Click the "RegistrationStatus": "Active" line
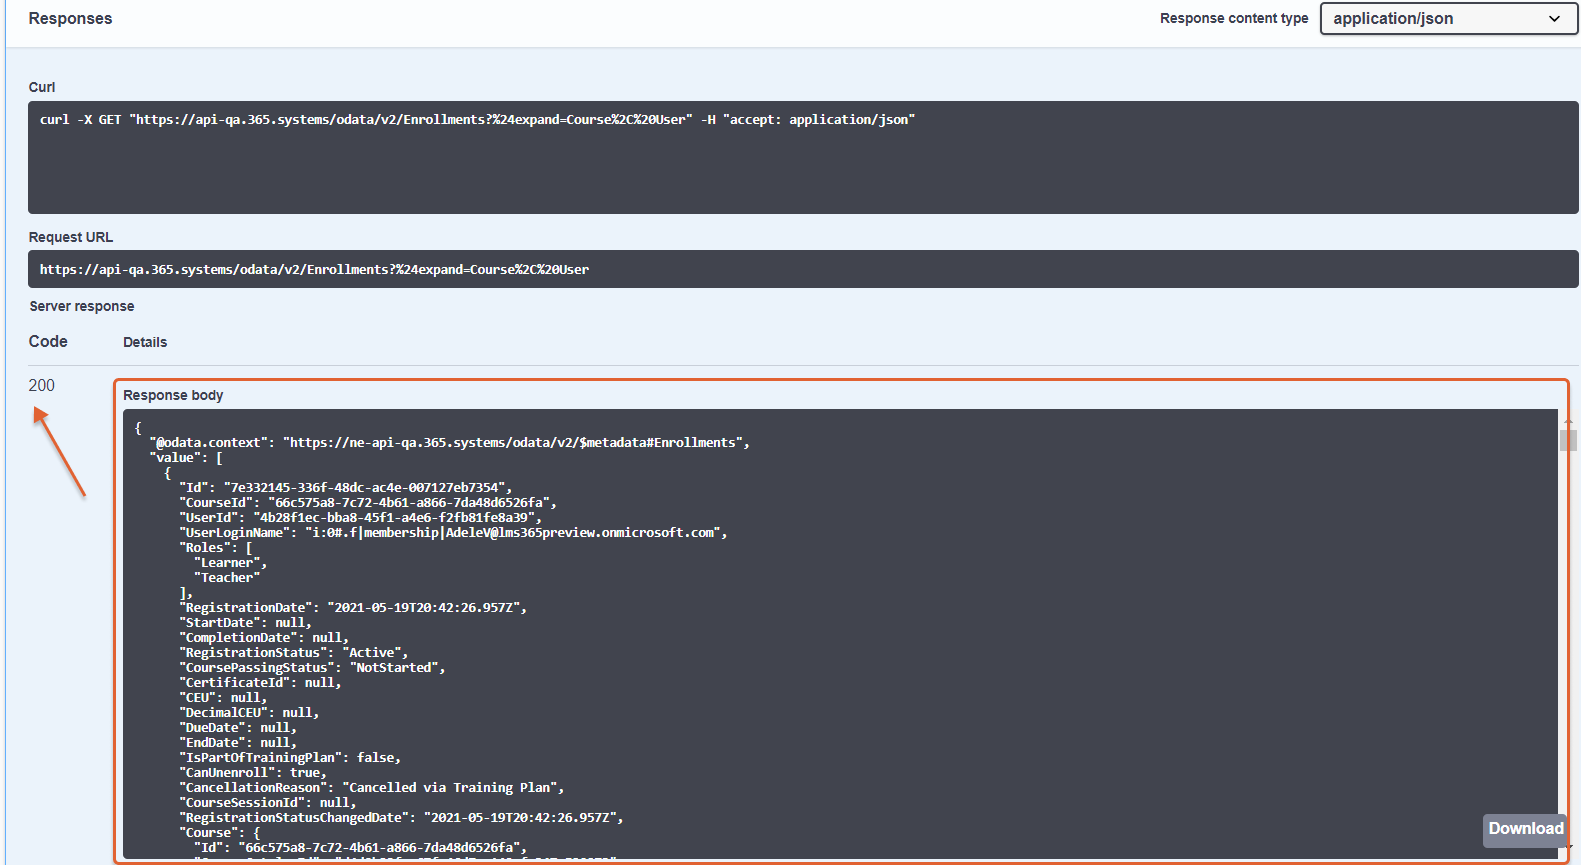 tap(293, 653)
